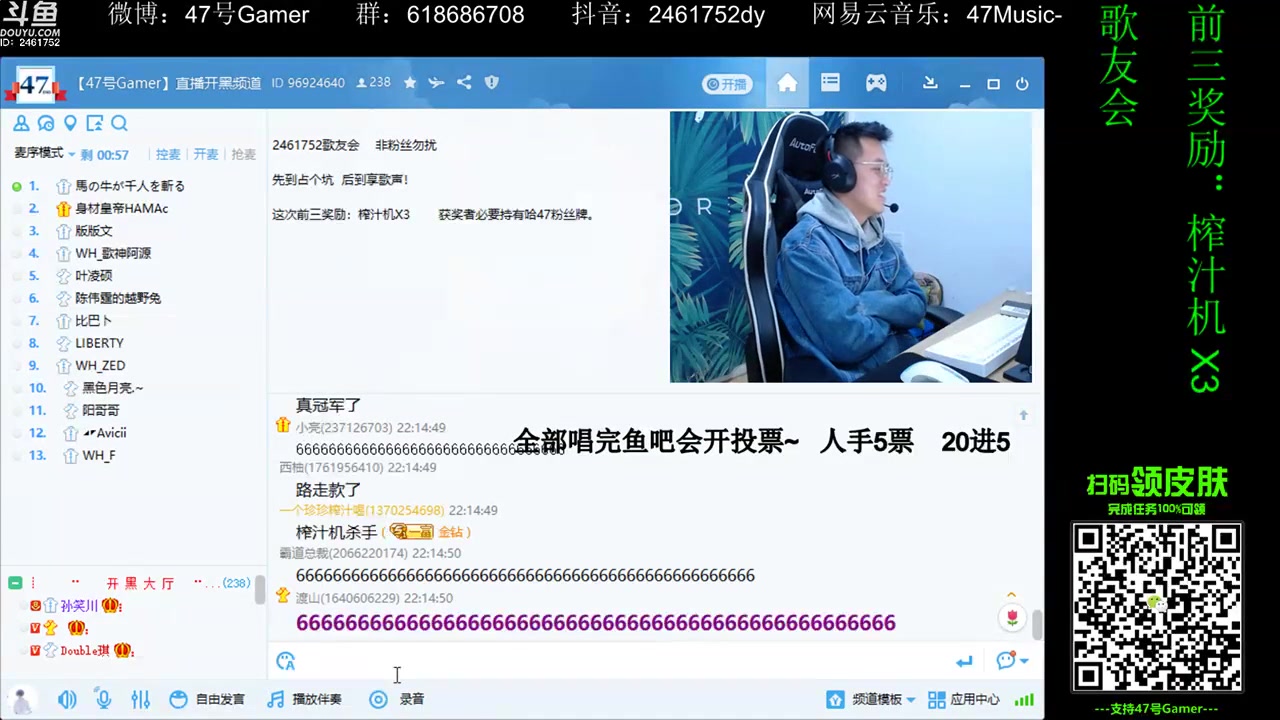
Task: Click the contacts person icon above mic list
Action: click(21, 124)
